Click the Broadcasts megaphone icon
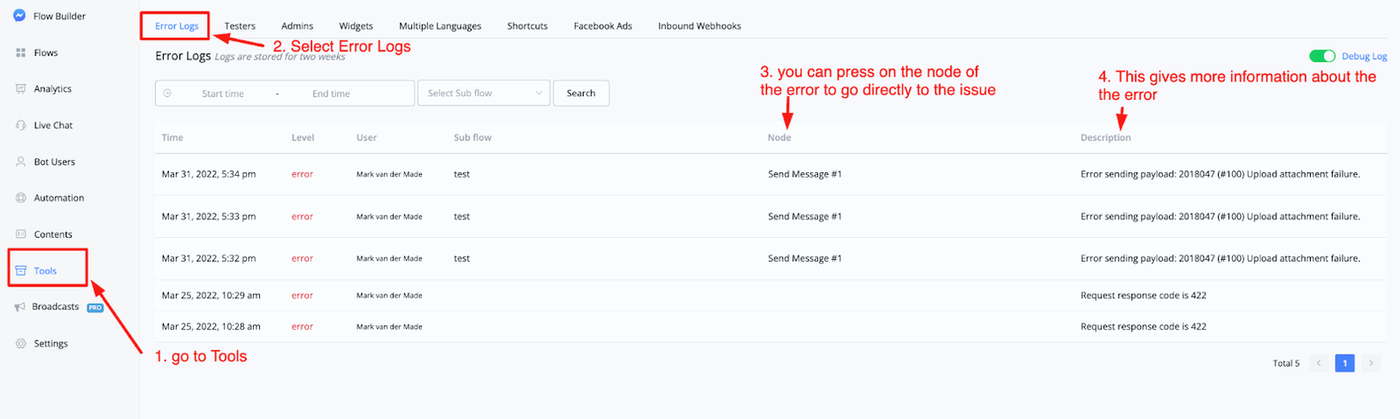 tap(20, 307)
